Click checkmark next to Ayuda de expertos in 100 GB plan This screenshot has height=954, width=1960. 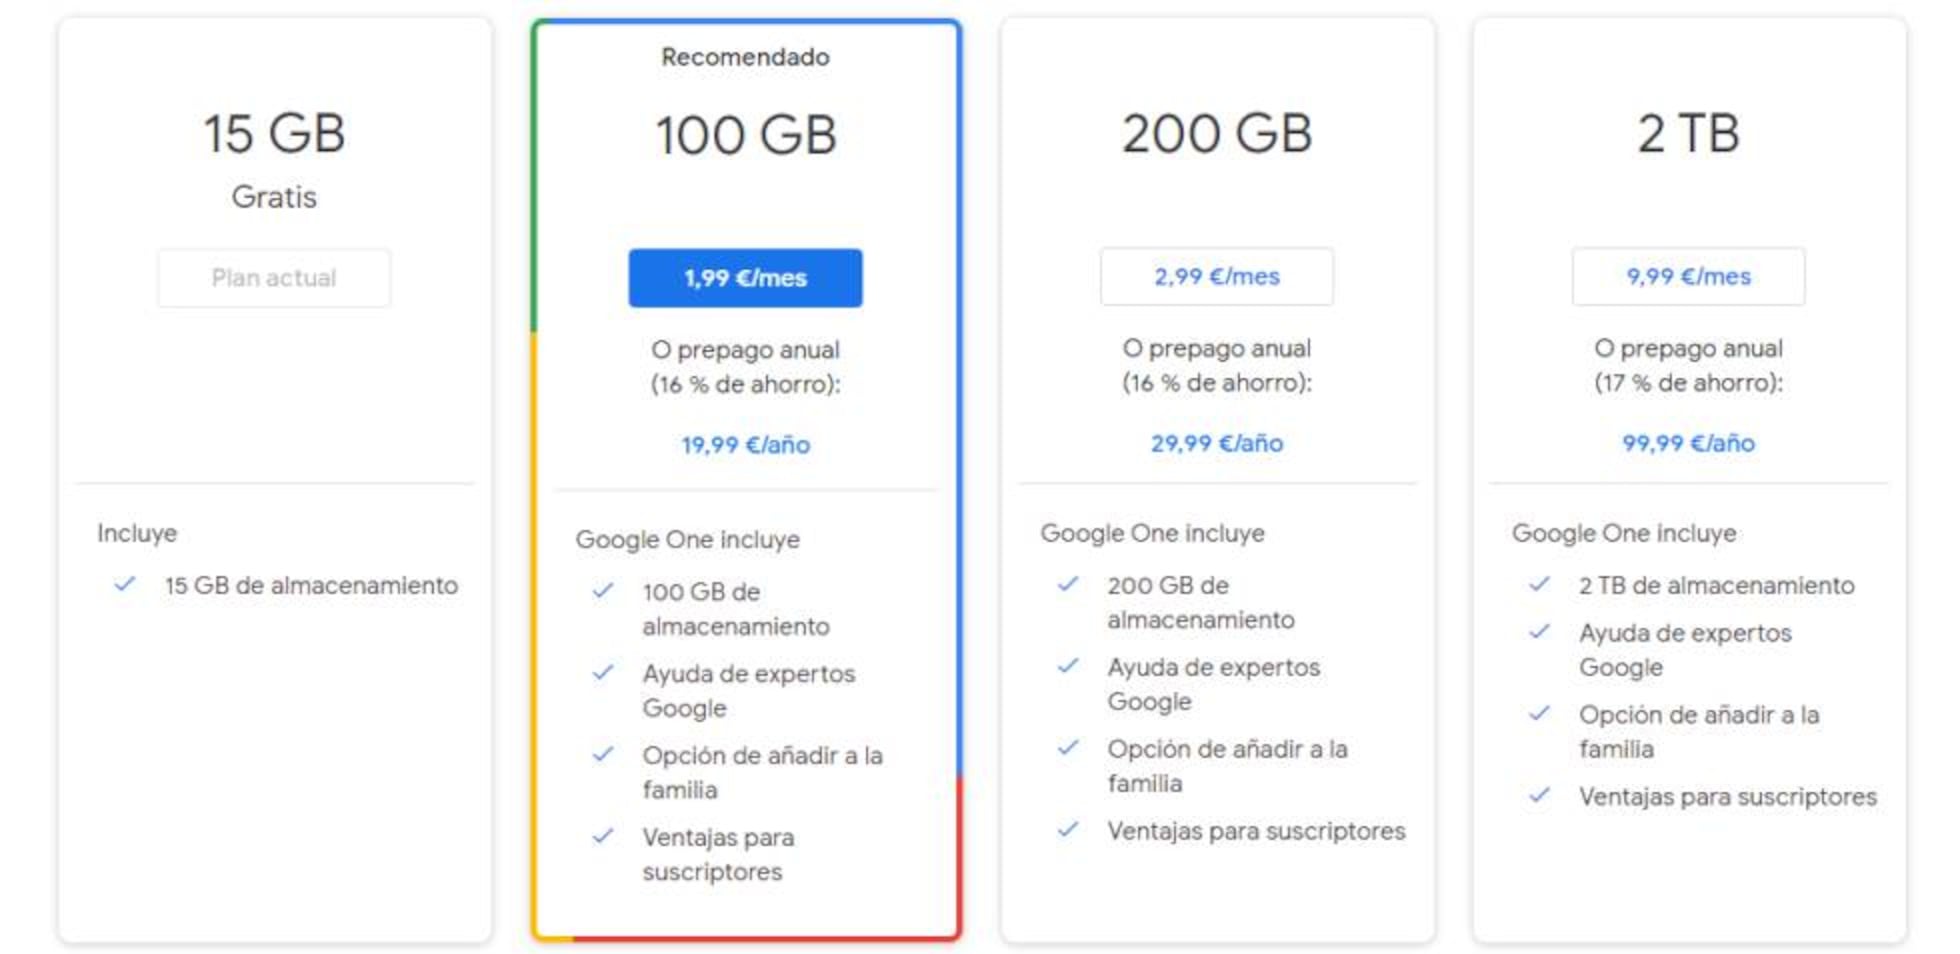pyautogui.click(x=603, y=673)
